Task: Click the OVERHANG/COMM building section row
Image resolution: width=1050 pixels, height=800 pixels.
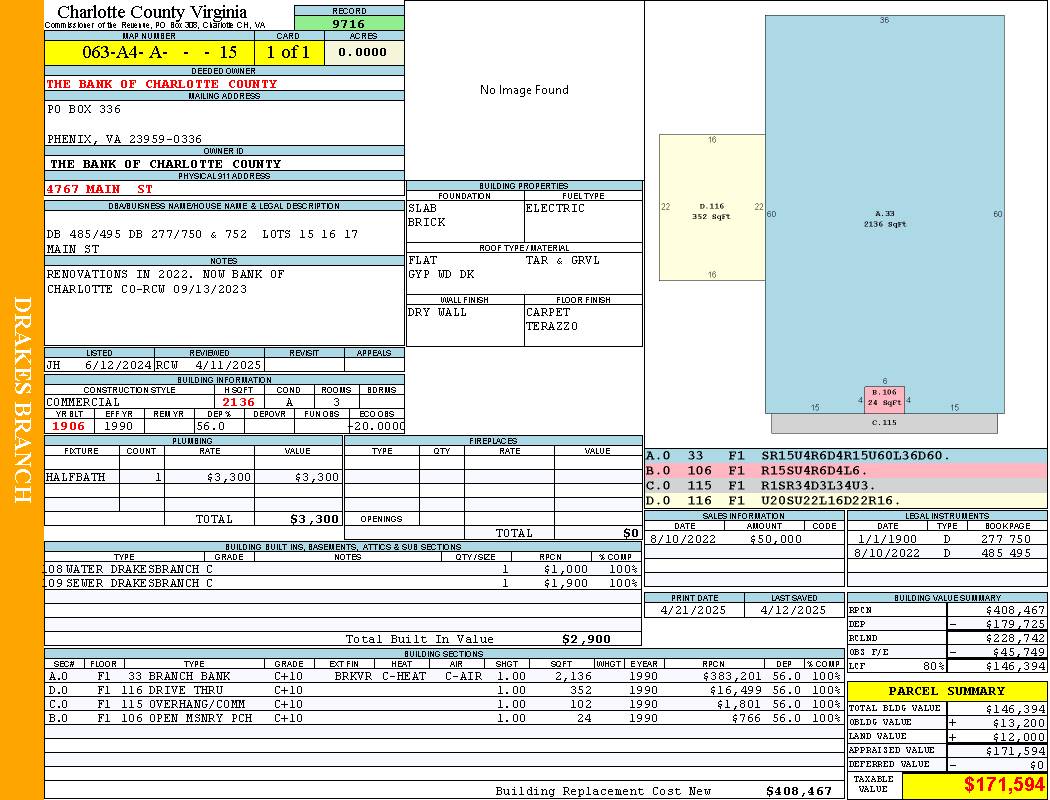Action: click(x=445, y=704)
